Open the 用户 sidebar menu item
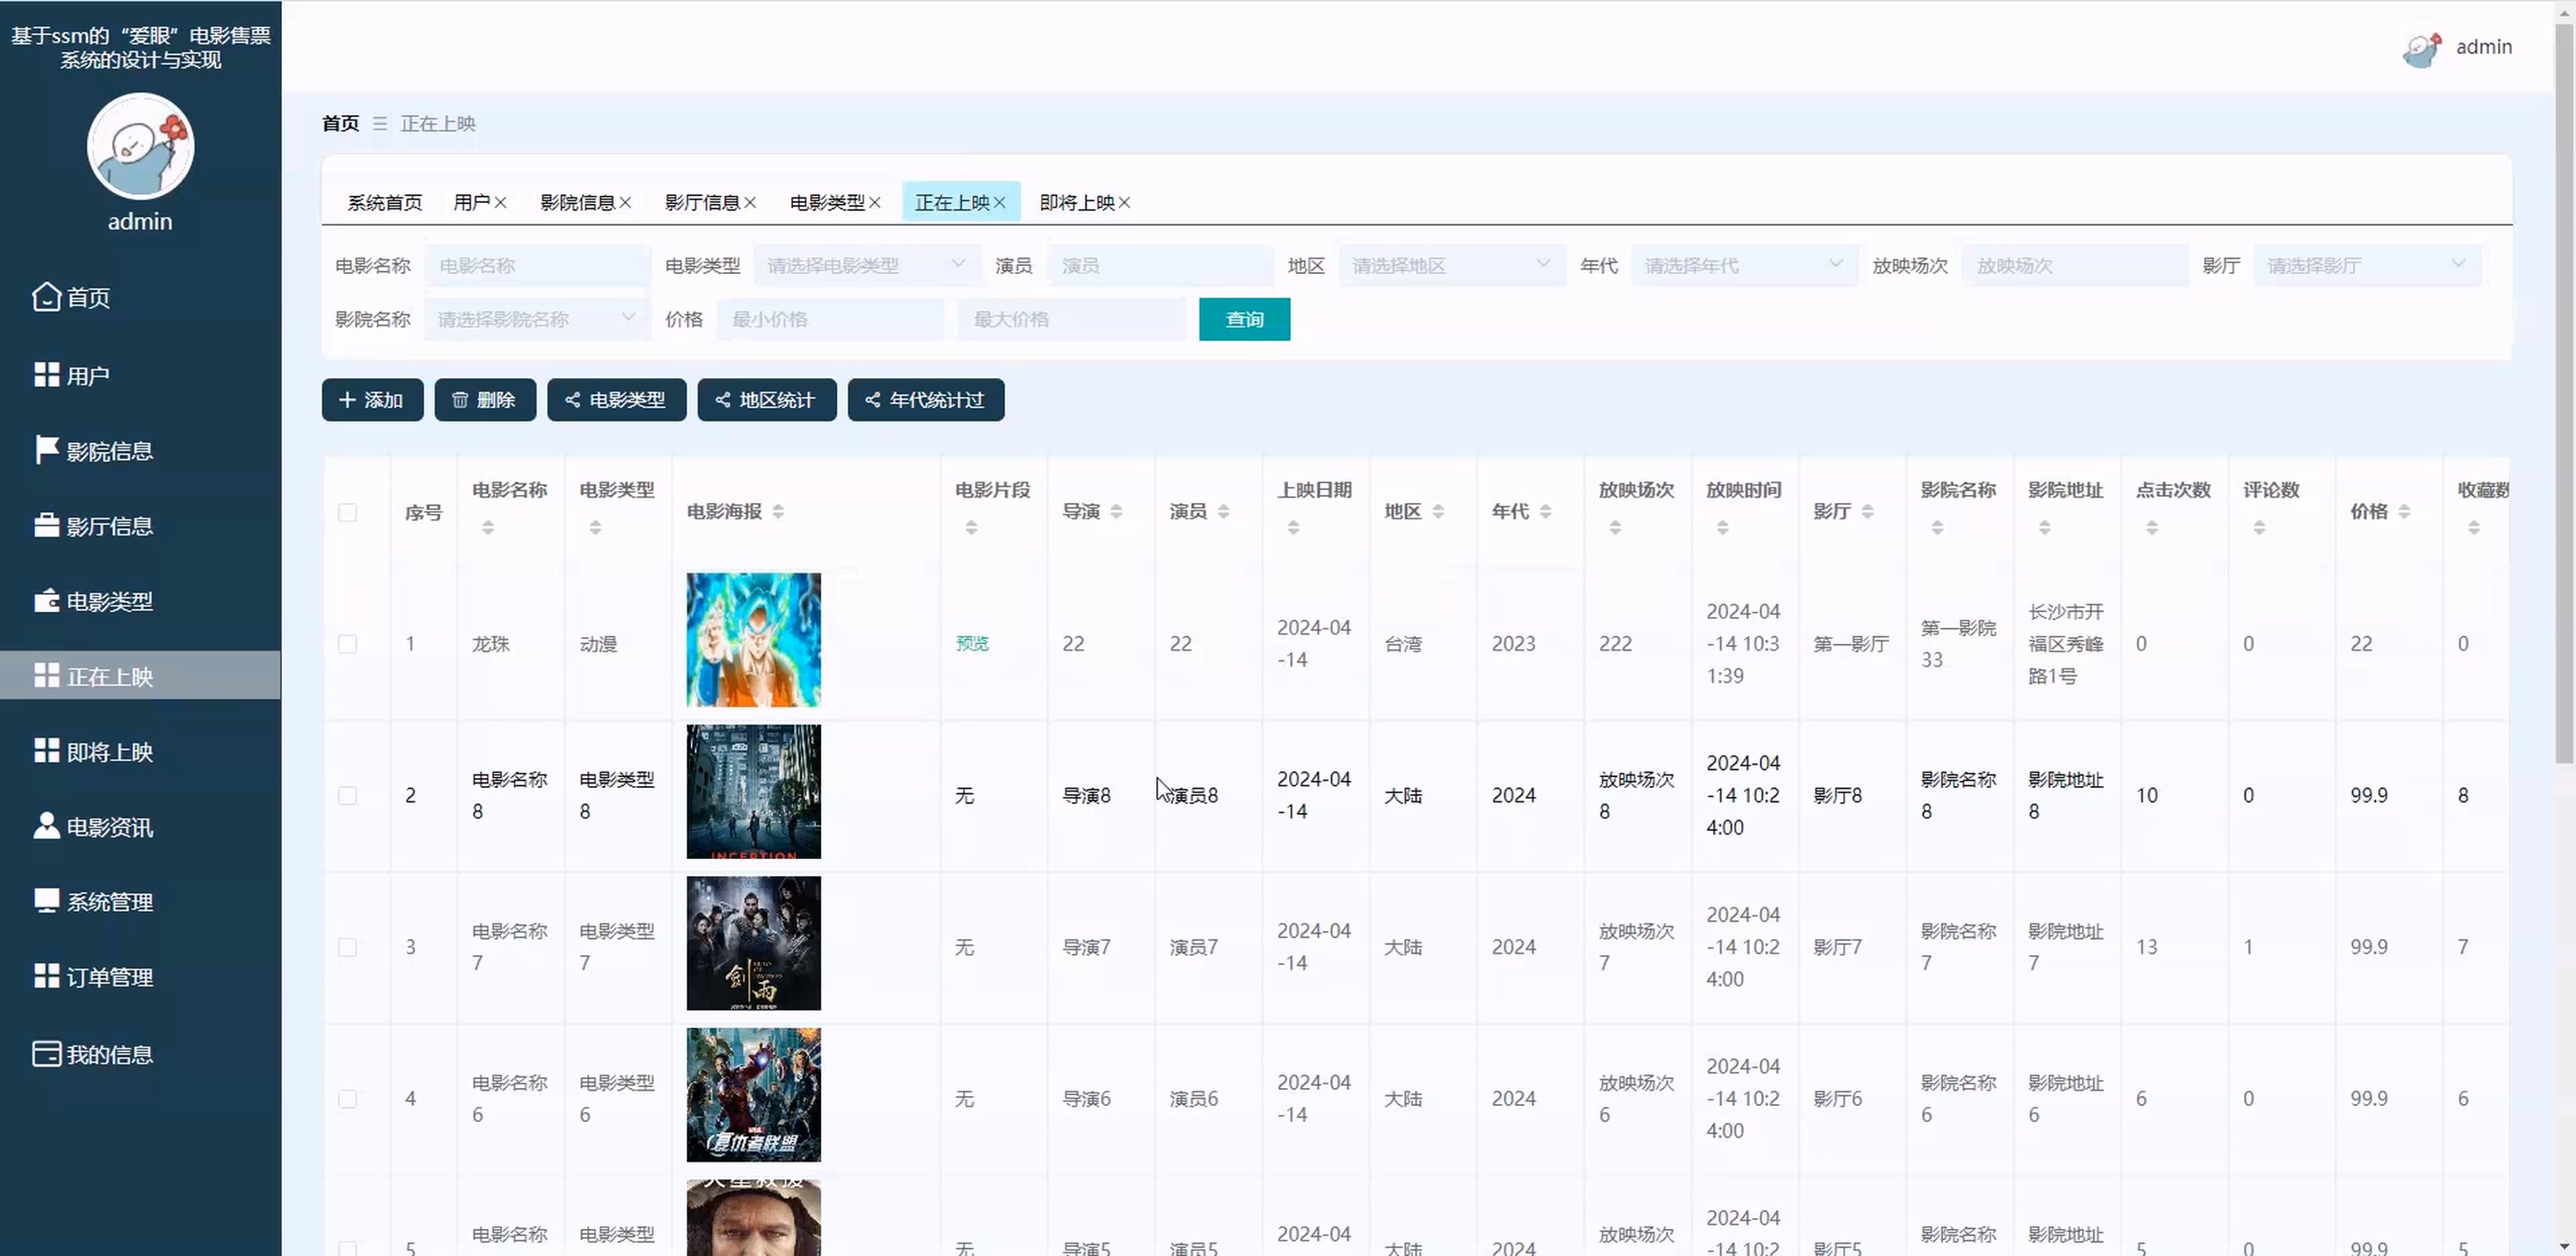 coord(140,375)
